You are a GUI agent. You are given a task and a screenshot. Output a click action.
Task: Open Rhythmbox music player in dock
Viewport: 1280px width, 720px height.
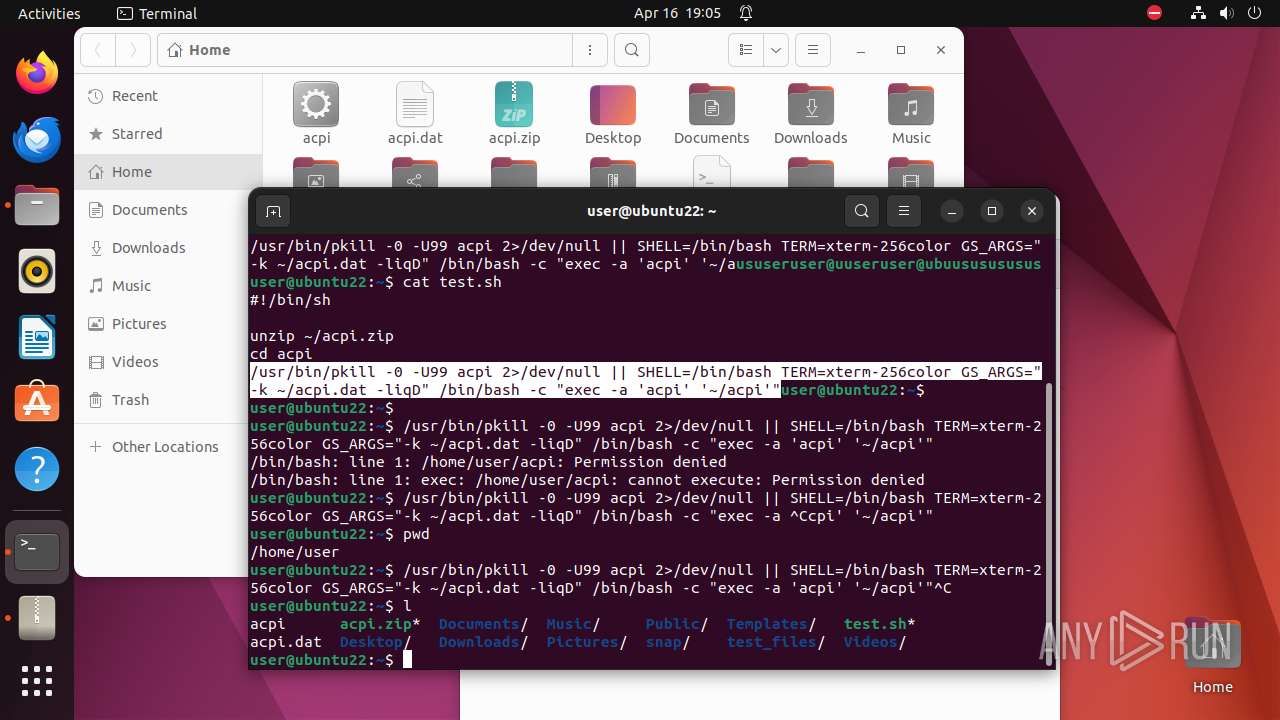pos(37,271)
